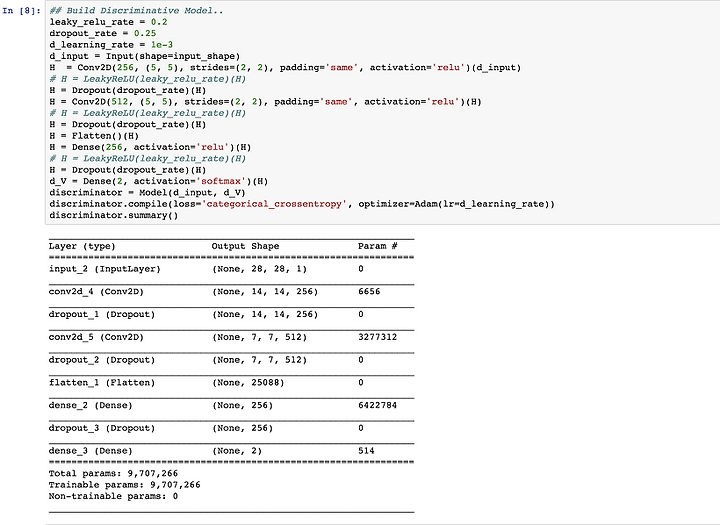
Task: Click the dropout_1 (Dropout) row label
Action: [102, 315]
